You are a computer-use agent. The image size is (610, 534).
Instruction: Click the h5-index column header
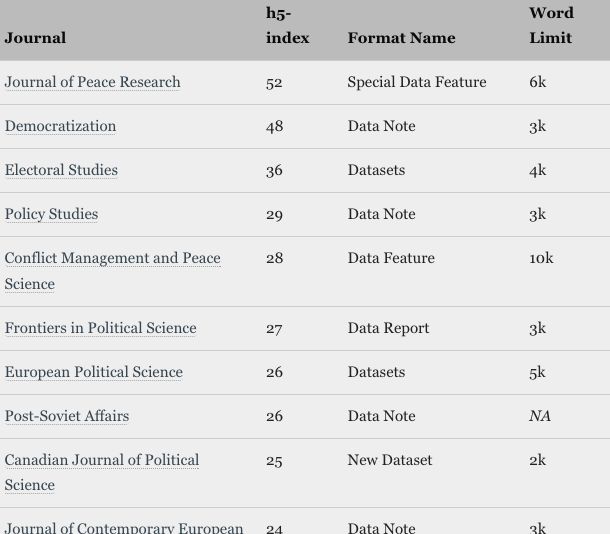[x=287, y=26]
